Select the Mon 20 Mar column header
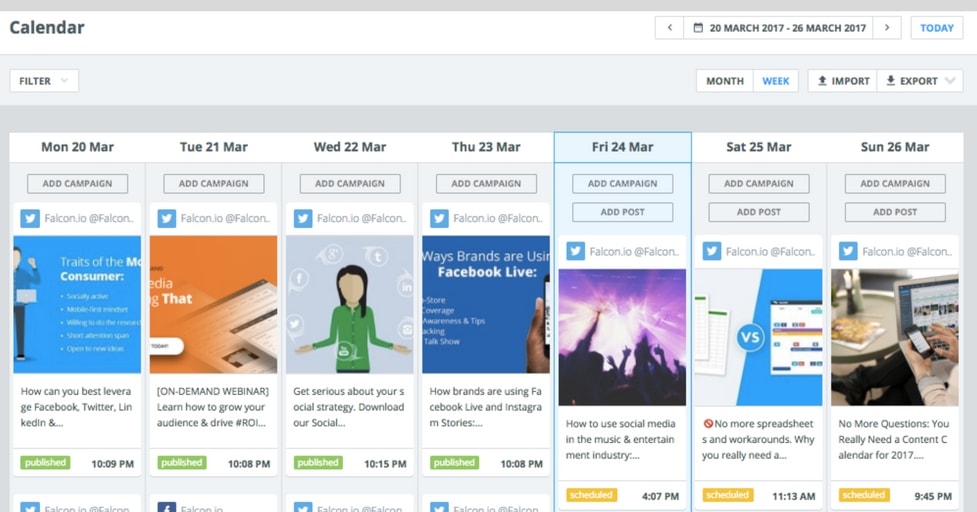The width and height of the screenshot is (977, 512). click(77, 147)
